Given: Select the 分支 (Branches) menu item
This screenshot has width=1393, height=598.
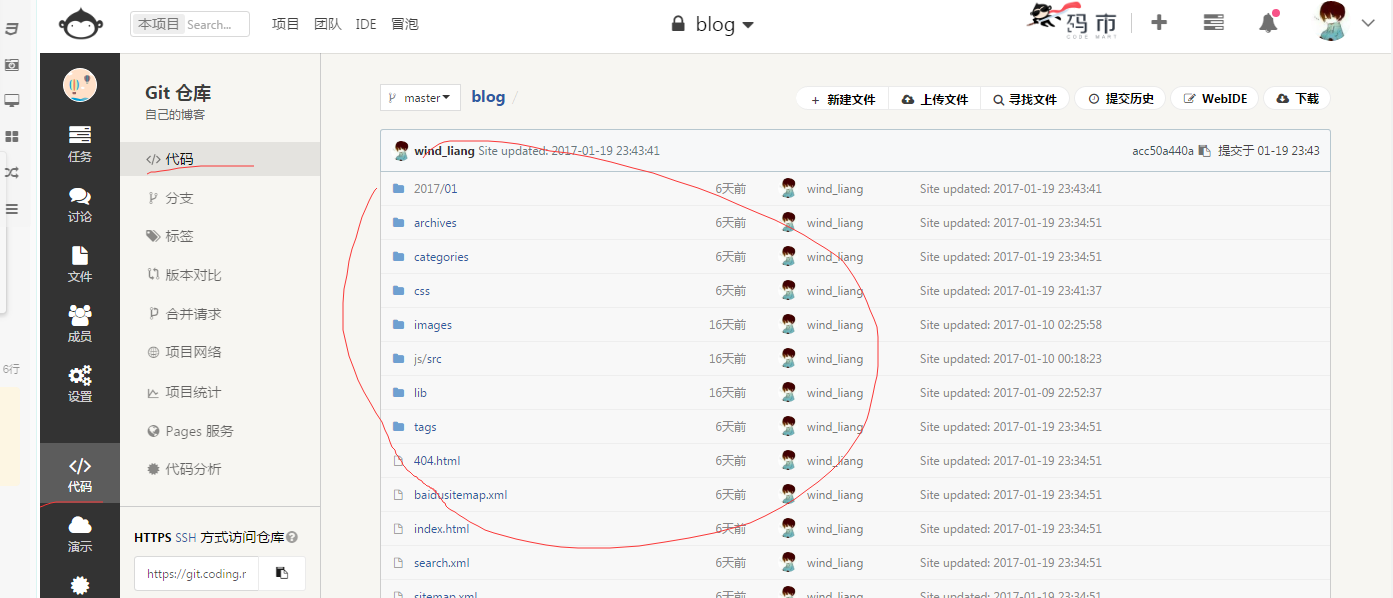Looking at the screenshot, I should [x=179, y=198].
